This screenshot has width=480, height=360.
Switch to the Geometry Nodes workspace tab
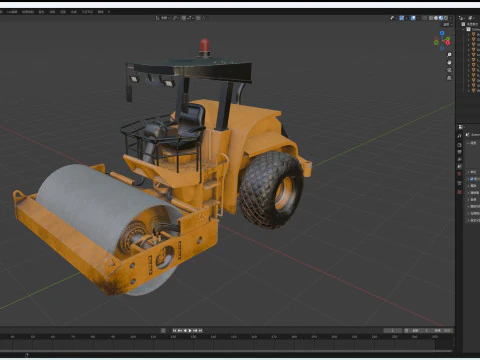(x=87, y=12)
